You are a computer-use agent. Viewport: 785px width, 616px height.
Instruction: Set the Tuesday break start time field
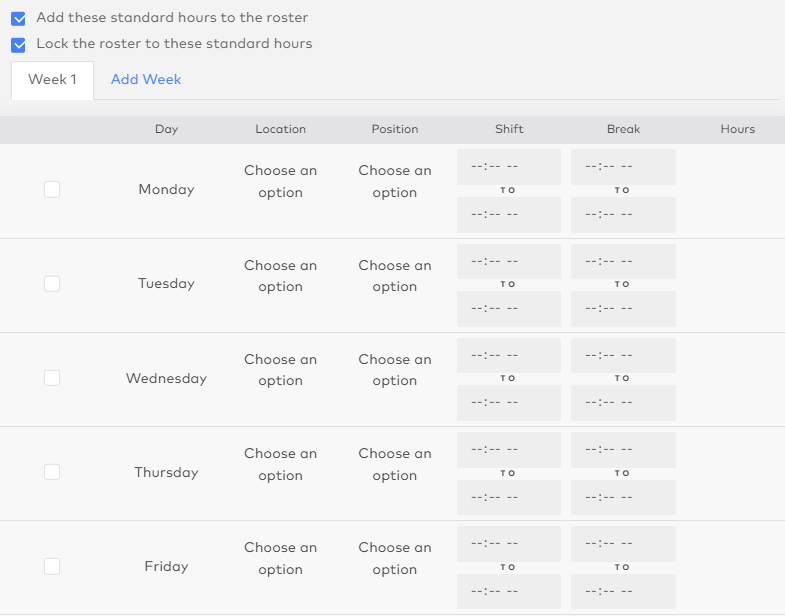tap(623, 261)
